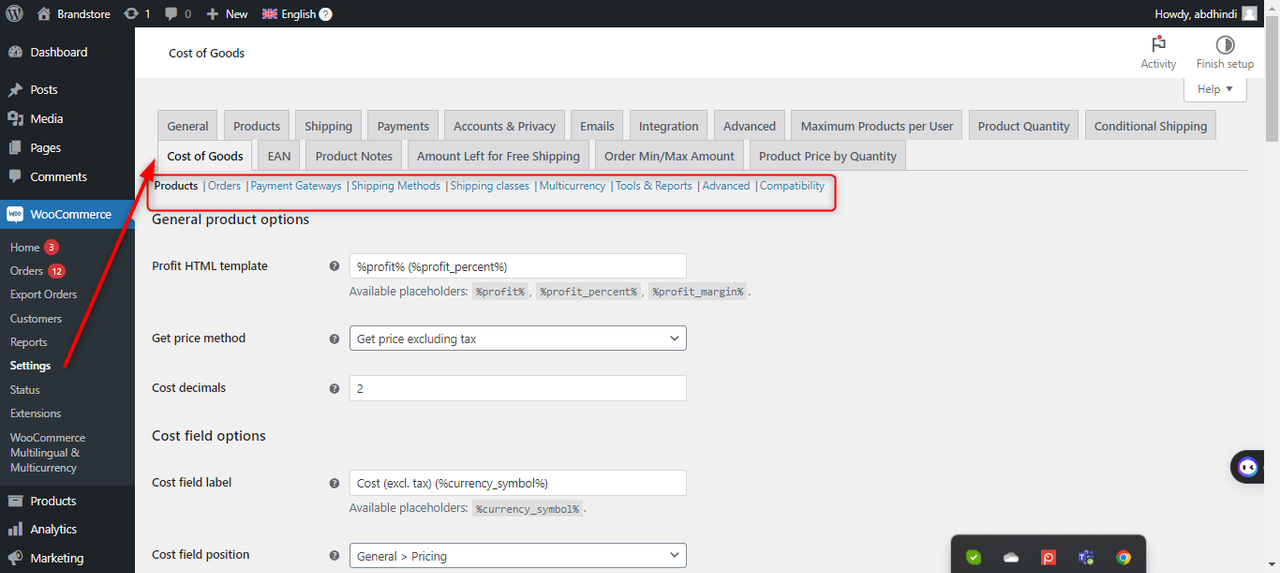Open Analytics in the sidebar

coord(67,529)
